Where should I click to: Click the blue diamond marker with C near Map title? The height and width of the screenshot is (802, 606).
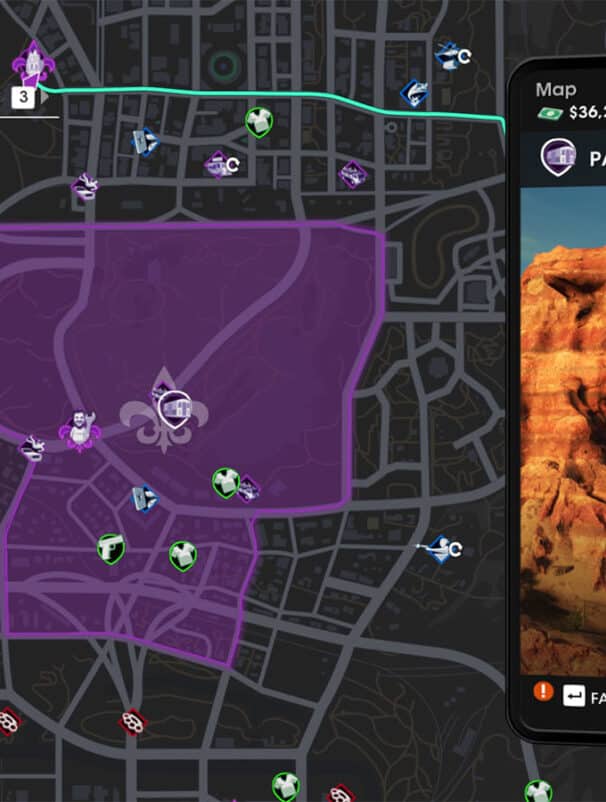pyautogui.click(x=452, y=56)
